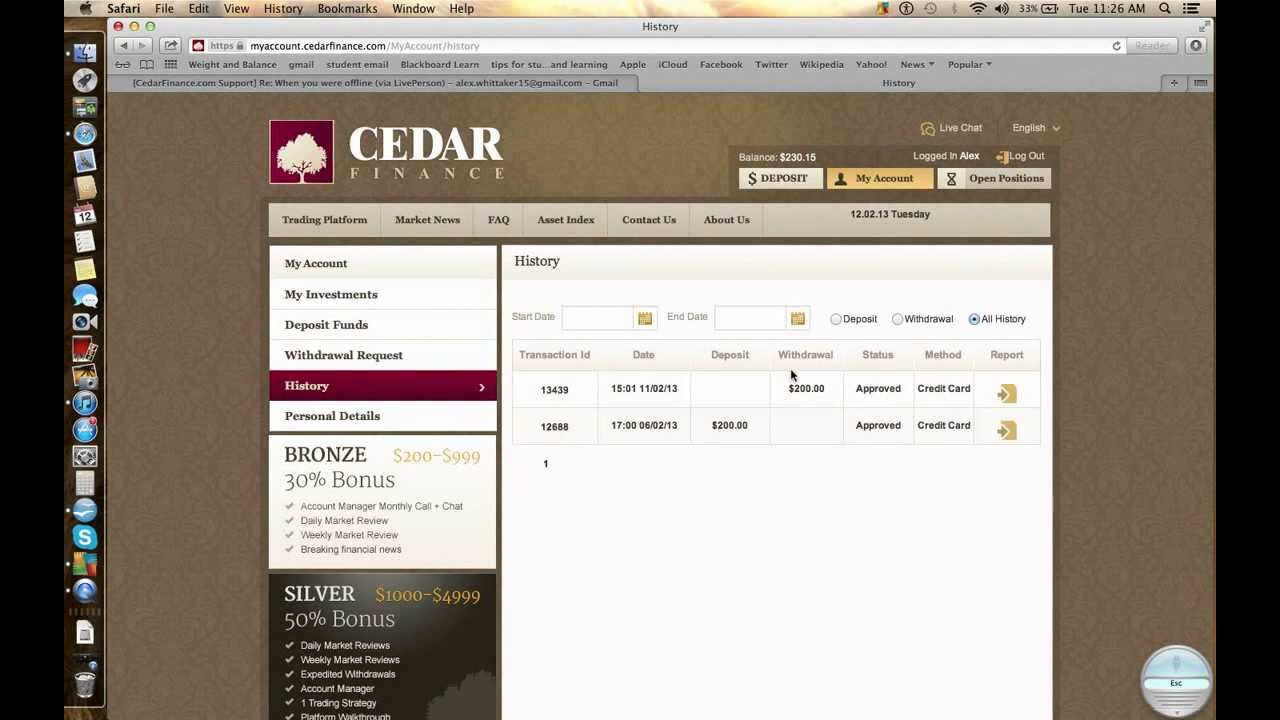
Task: Open Personal Details in the sidebar
Action: click(x=383, y=416)
